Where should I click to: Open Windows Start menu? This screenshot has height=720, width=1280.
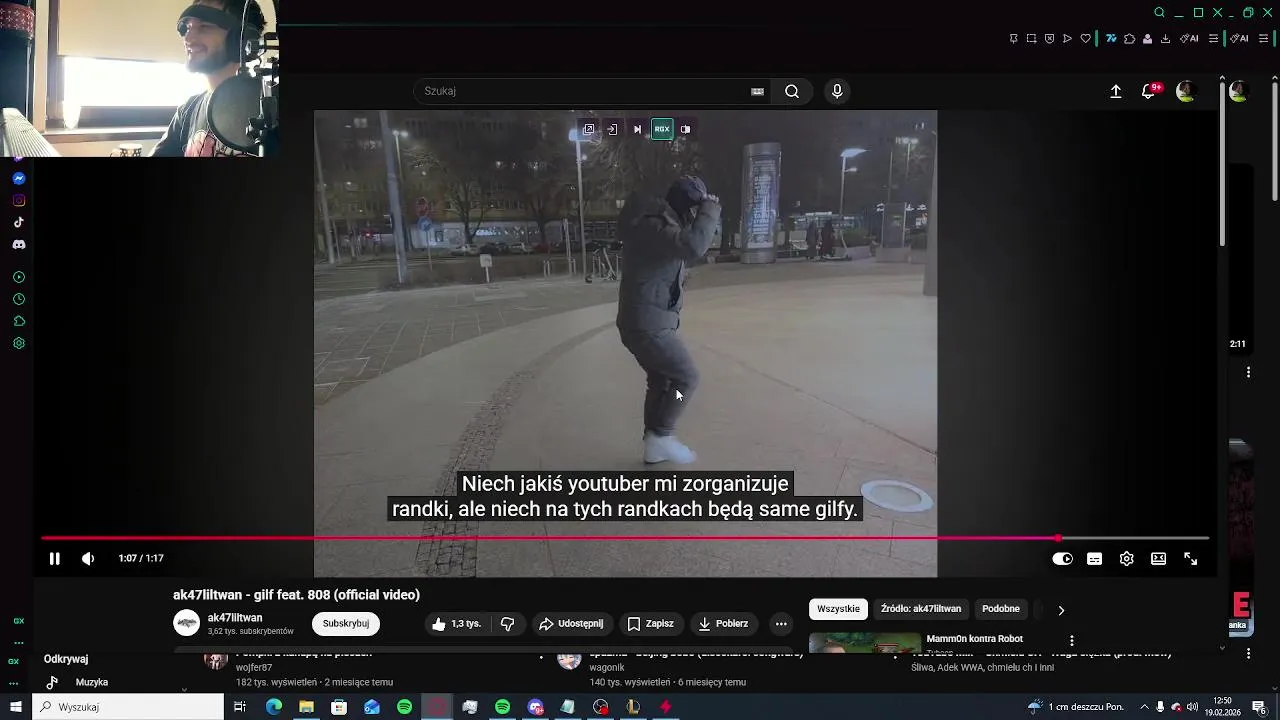15,707
